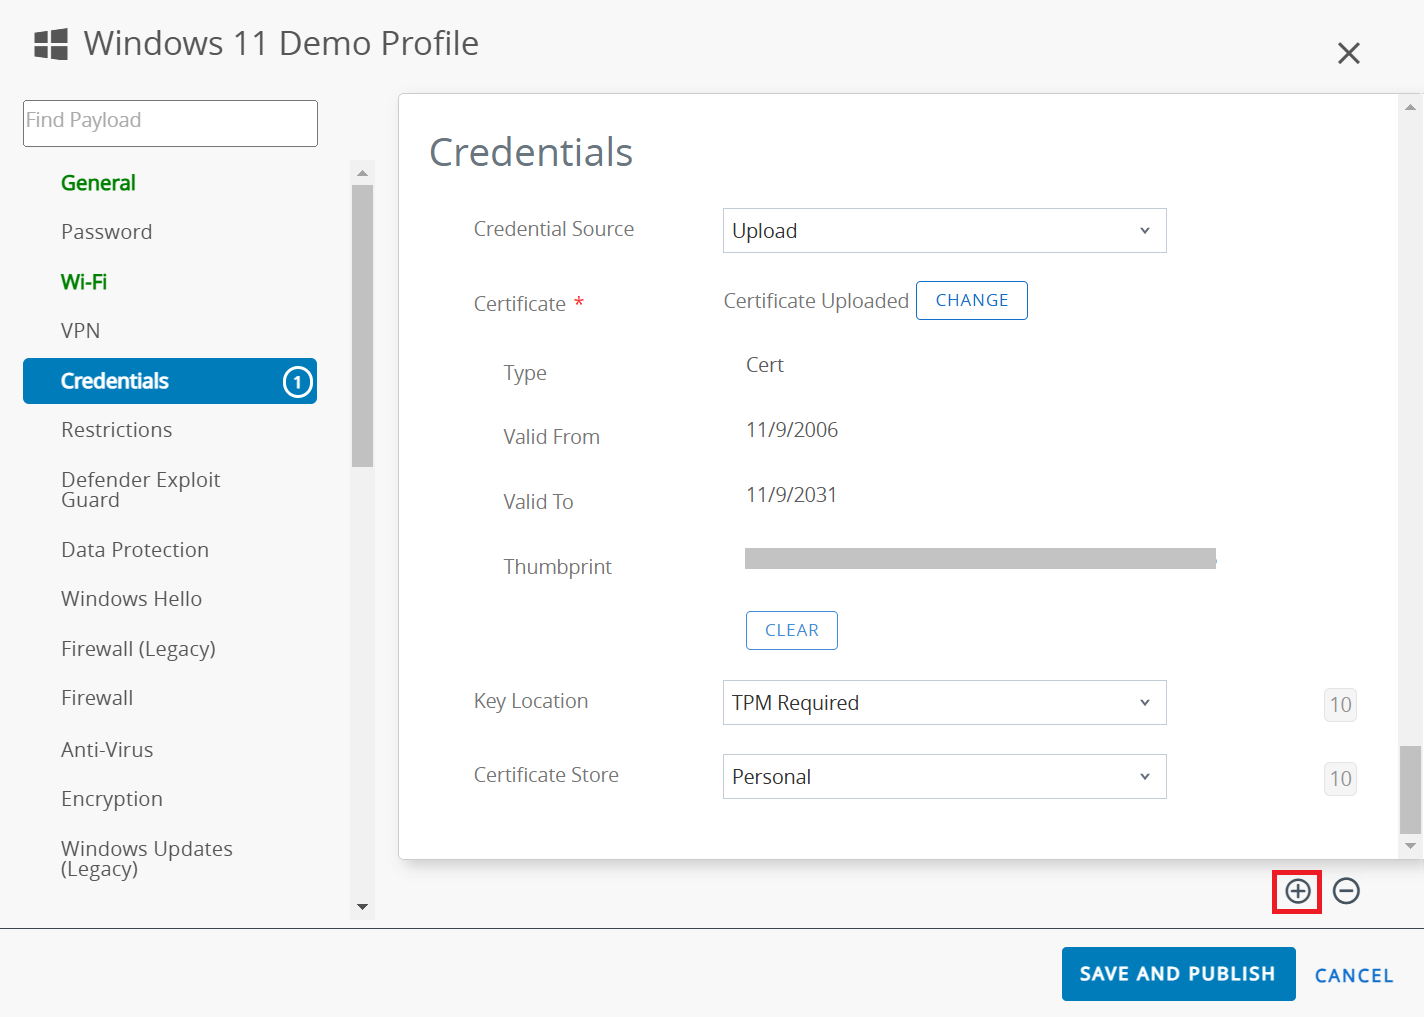Click the Valid From date 11/9/2006

click(x=792, y=430)
